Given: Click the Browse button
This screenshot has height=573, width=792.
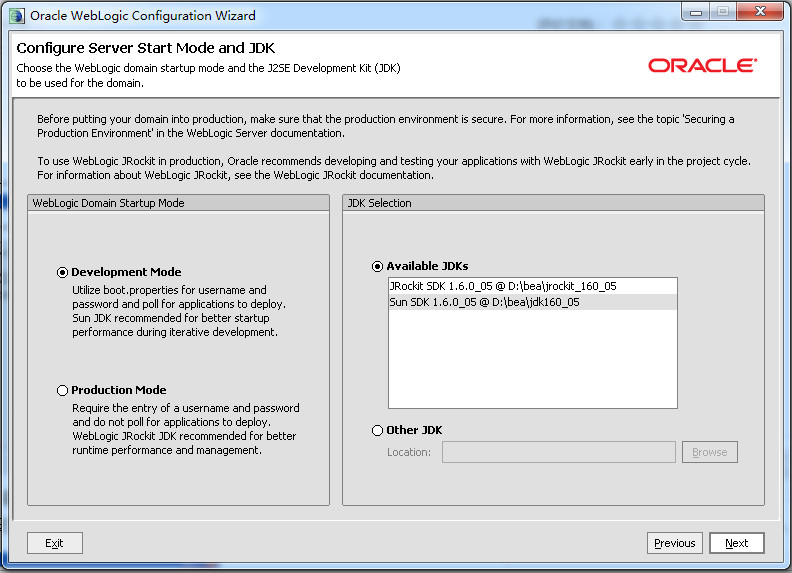Looking at the screenshot, I should point(710,452).
